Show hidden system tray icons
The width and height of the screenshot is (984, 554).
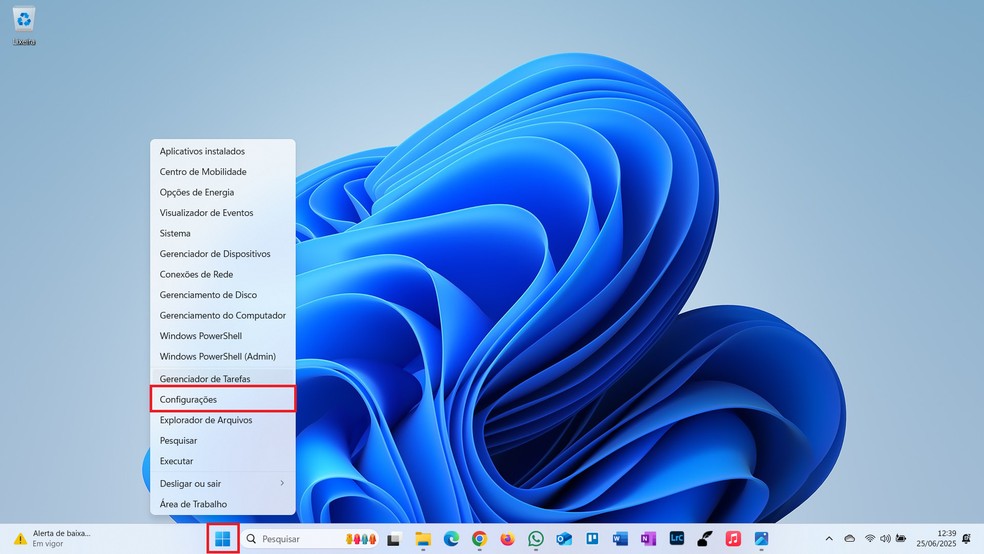(x=828, y=539)
